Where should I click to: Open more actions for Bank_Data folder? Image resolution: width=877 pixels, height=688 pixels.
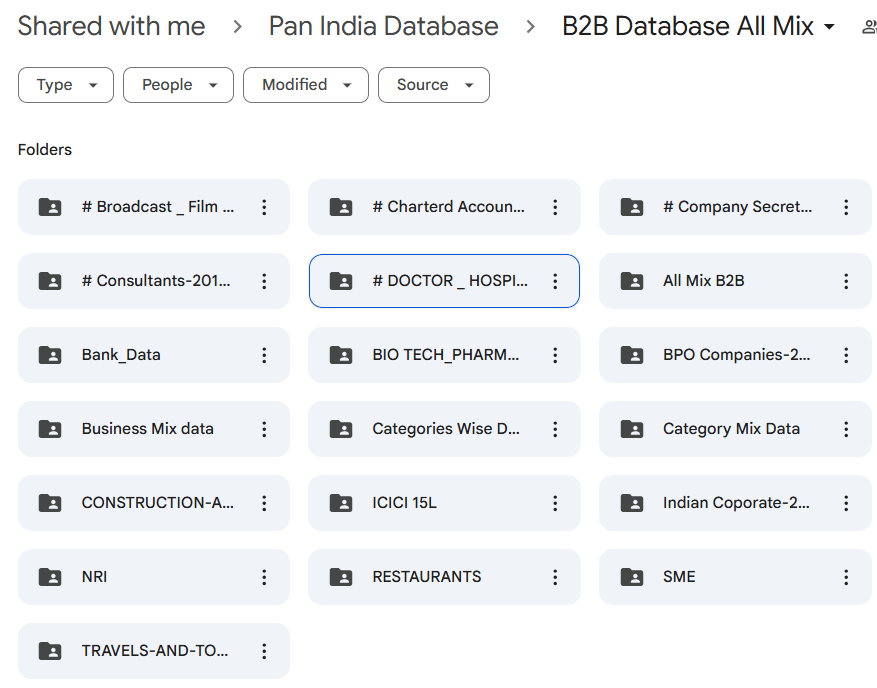264,355
